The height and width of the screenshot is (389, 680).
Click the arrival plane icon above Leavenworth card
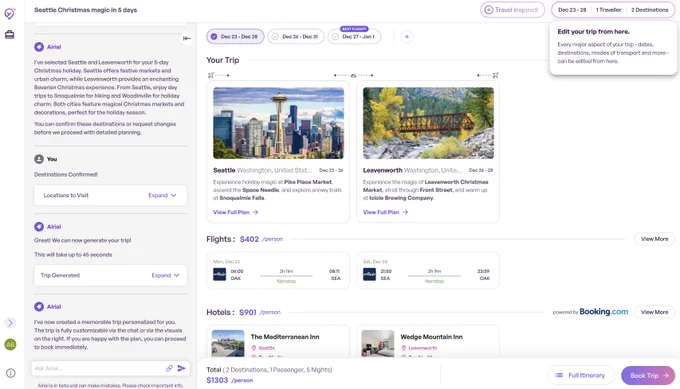496,75
